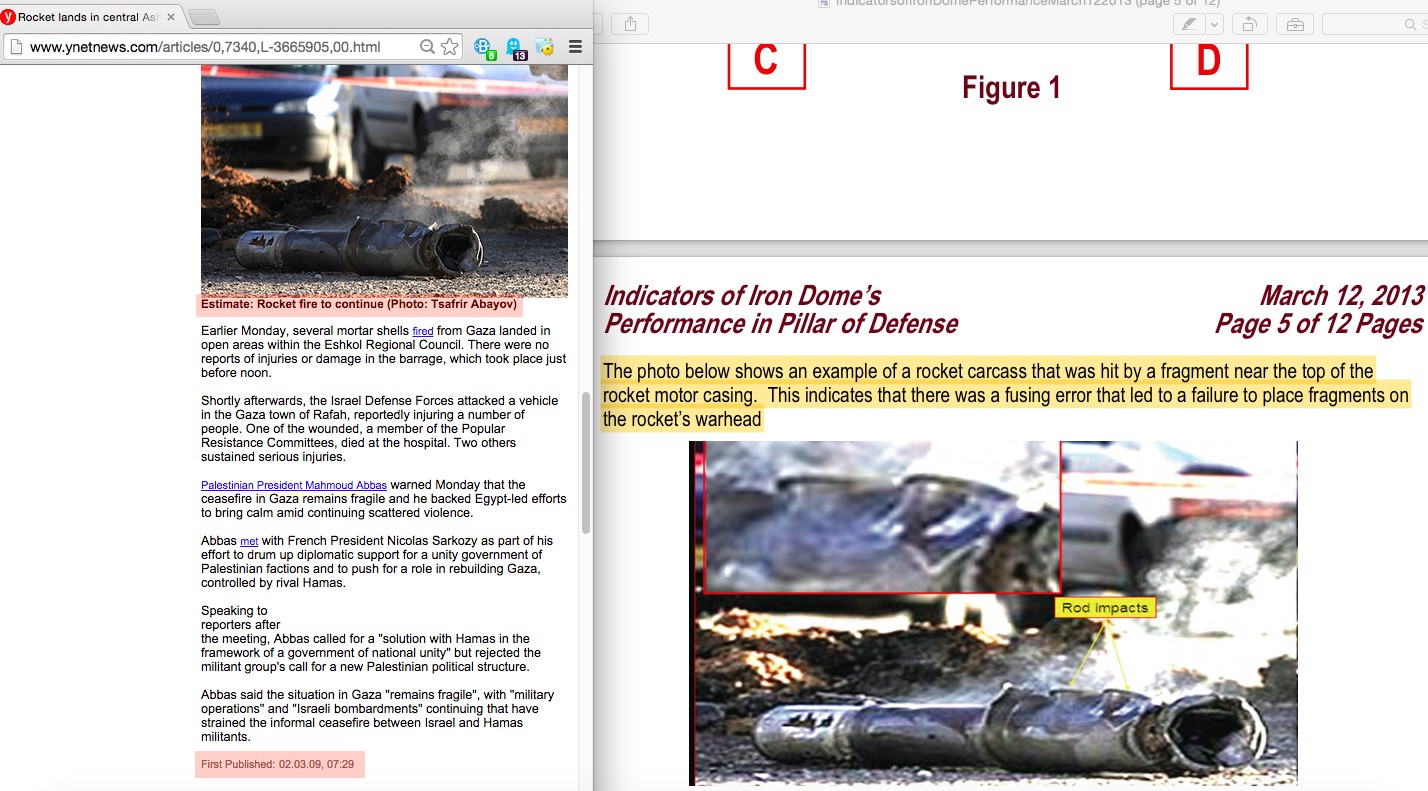Click the highlight pen tool in Preview
This screenshot has width=1428, height=791.
1190,24
